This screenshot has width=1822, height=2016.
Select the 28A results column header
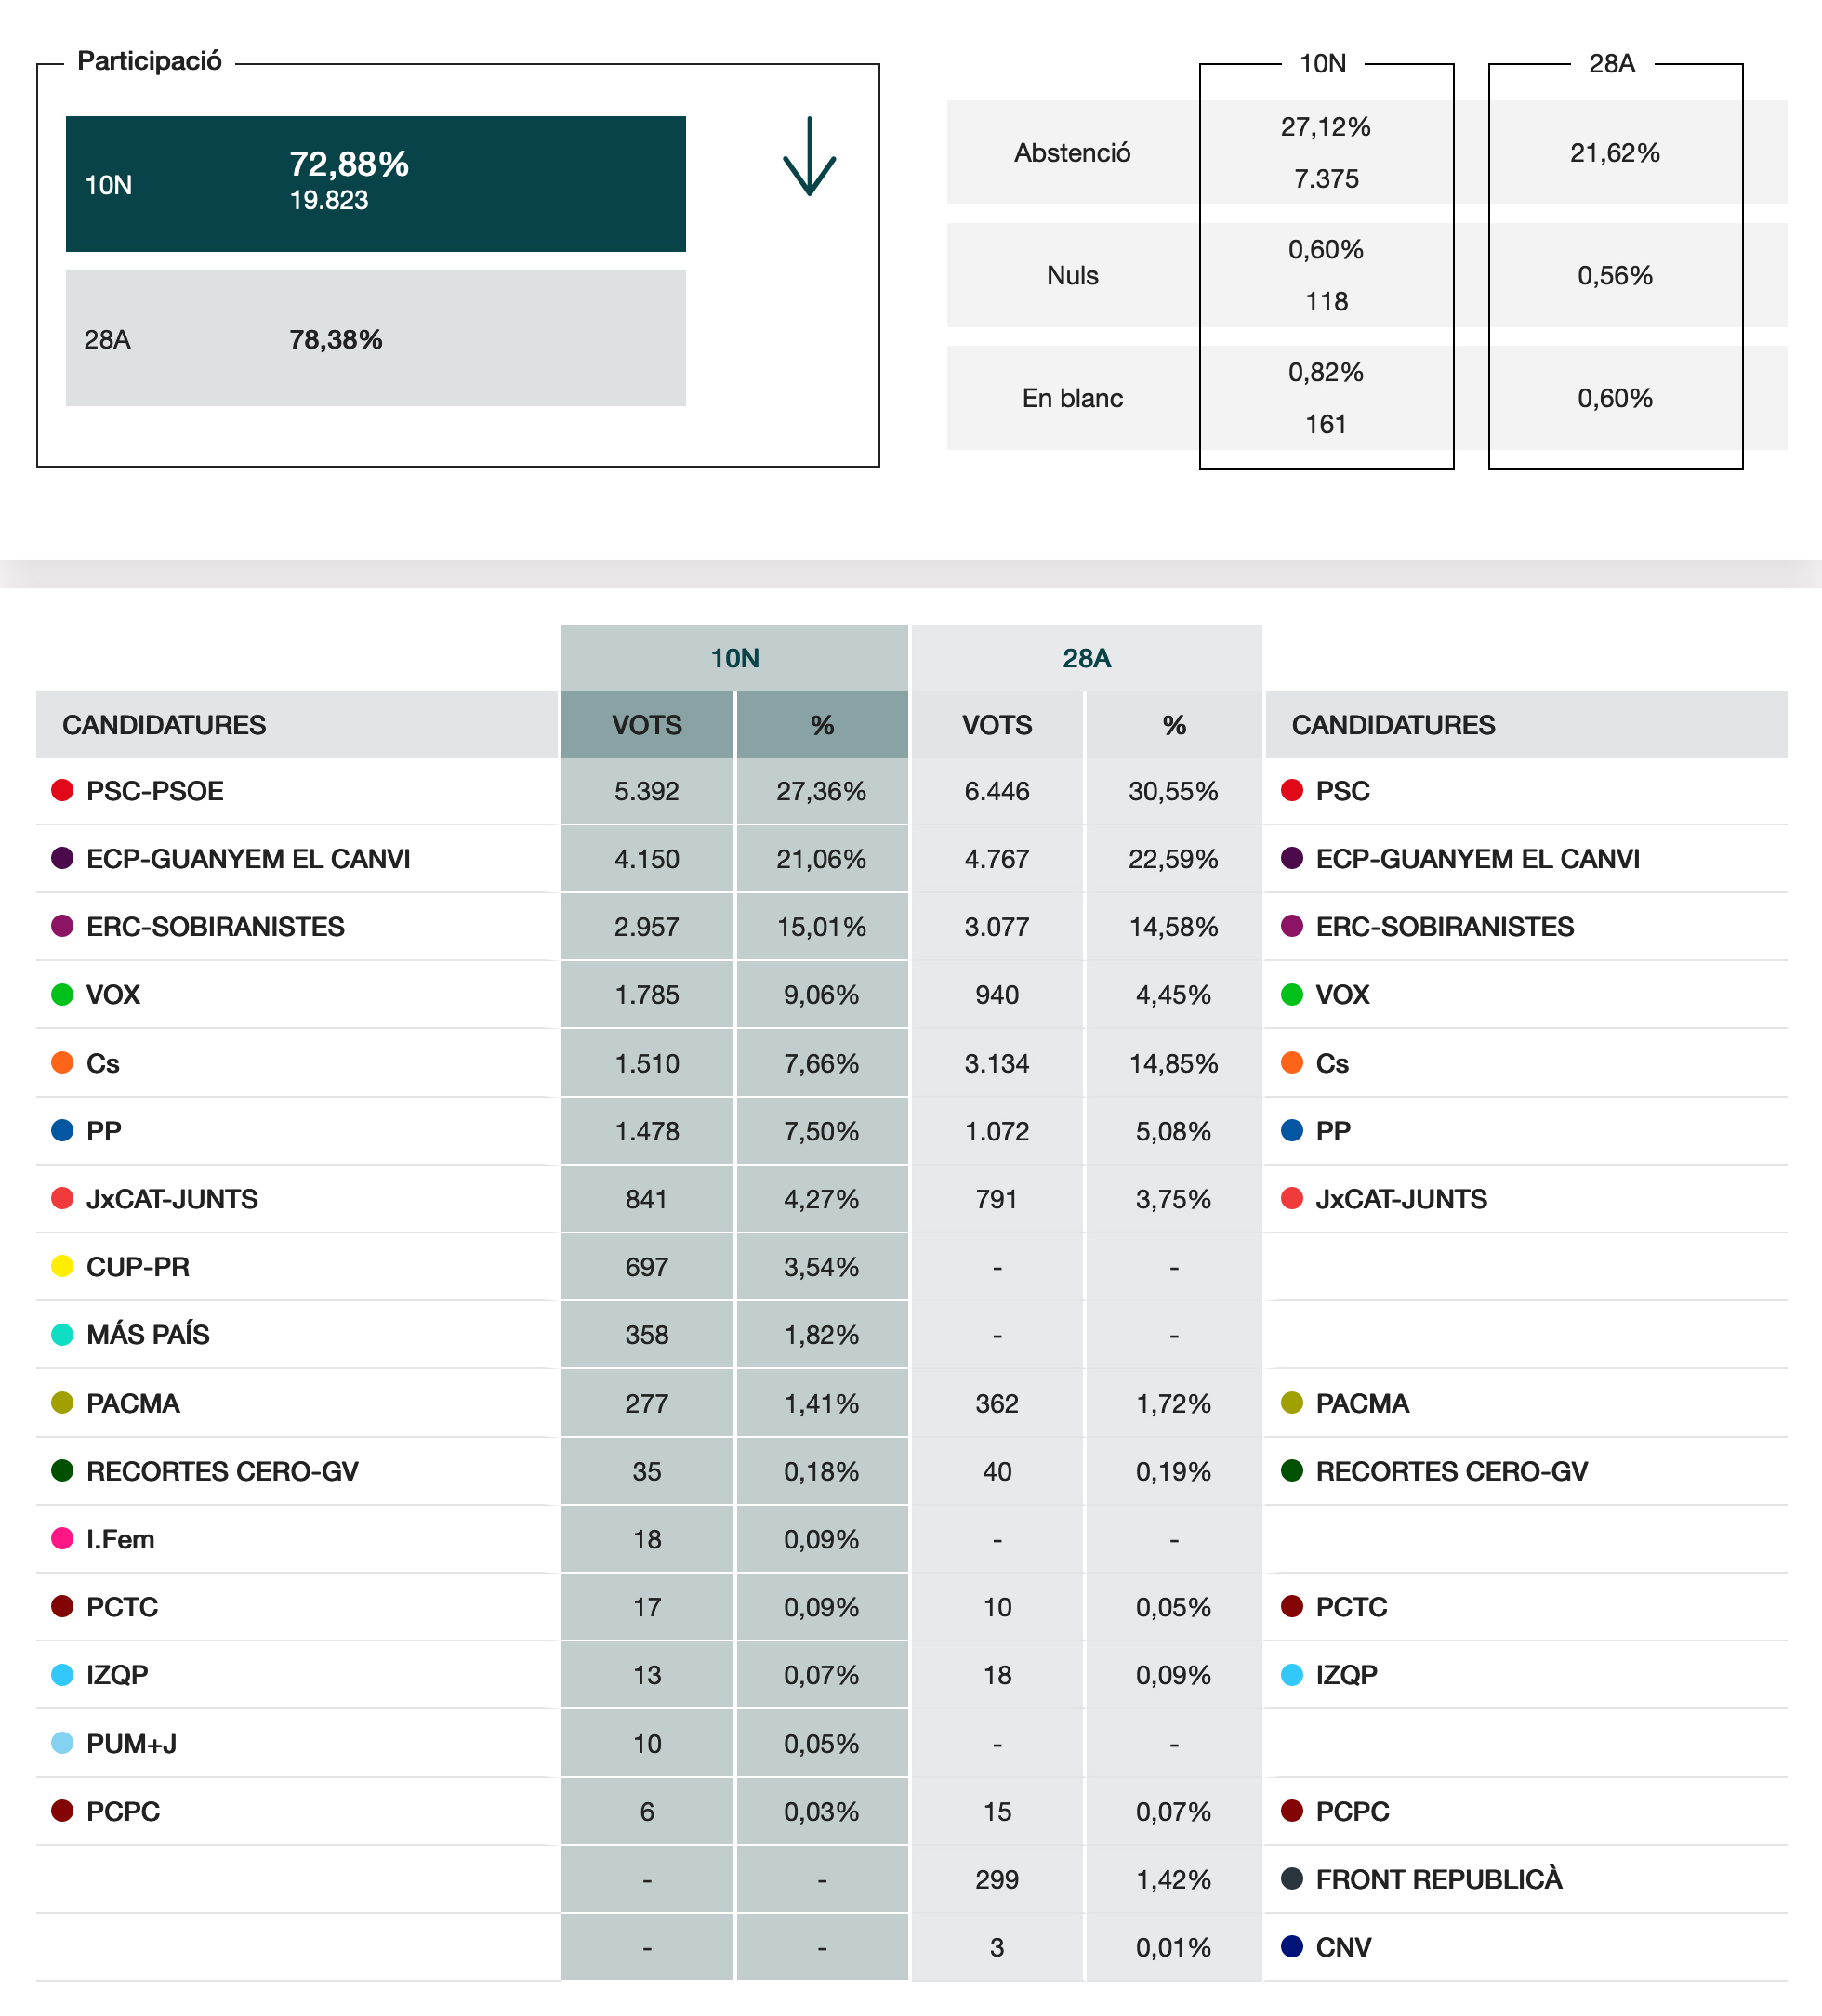(x=1086, y=658)
